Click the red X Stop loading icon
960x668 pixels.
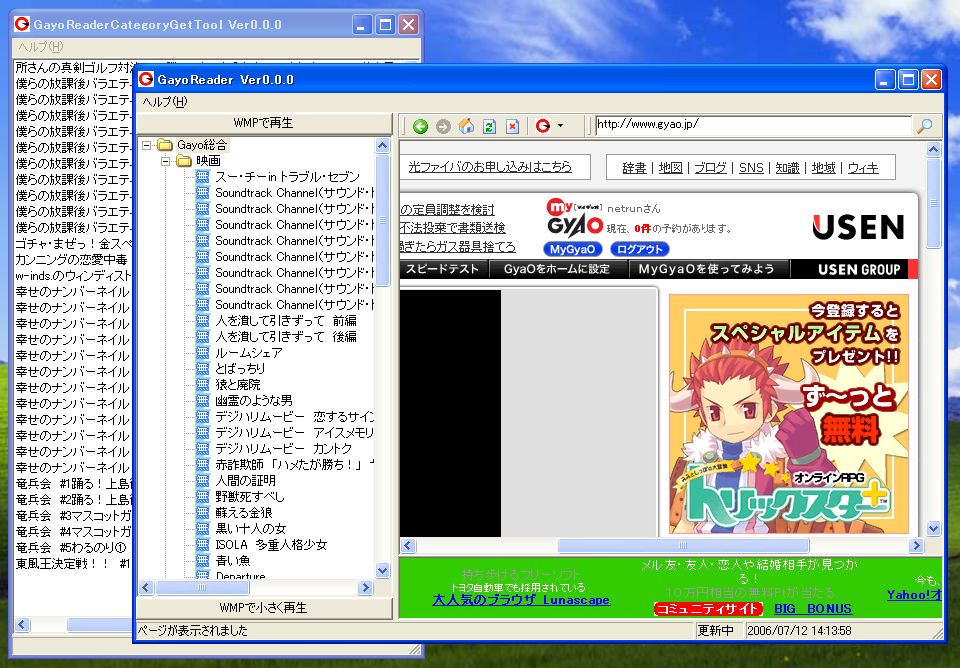click(x=512, y=126)
